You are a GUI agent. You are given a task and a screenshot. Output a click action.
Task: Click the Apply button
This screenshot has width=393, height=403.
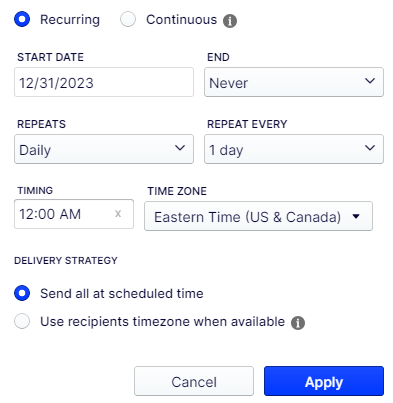point(324,381)
